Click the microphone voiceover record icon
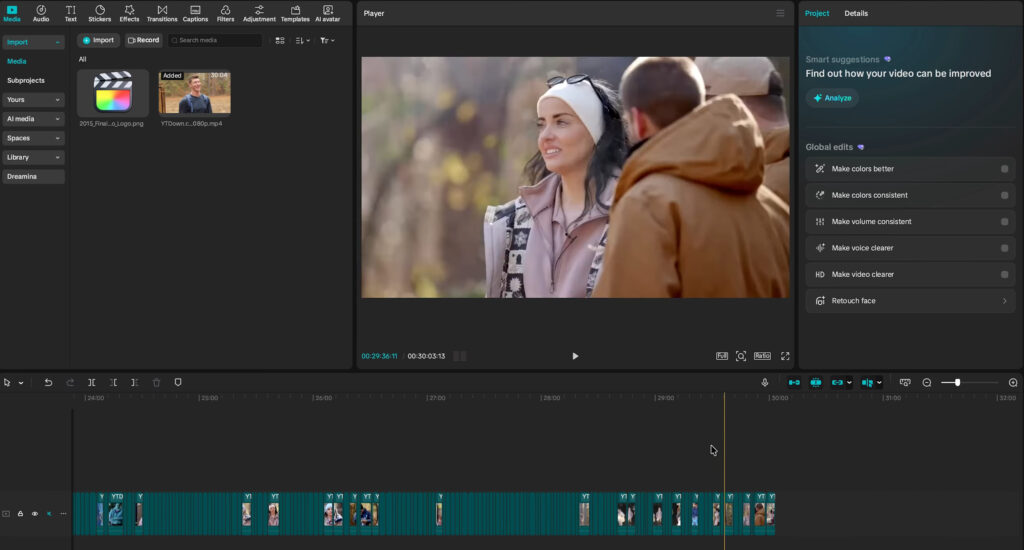 [x=765, y=383]
